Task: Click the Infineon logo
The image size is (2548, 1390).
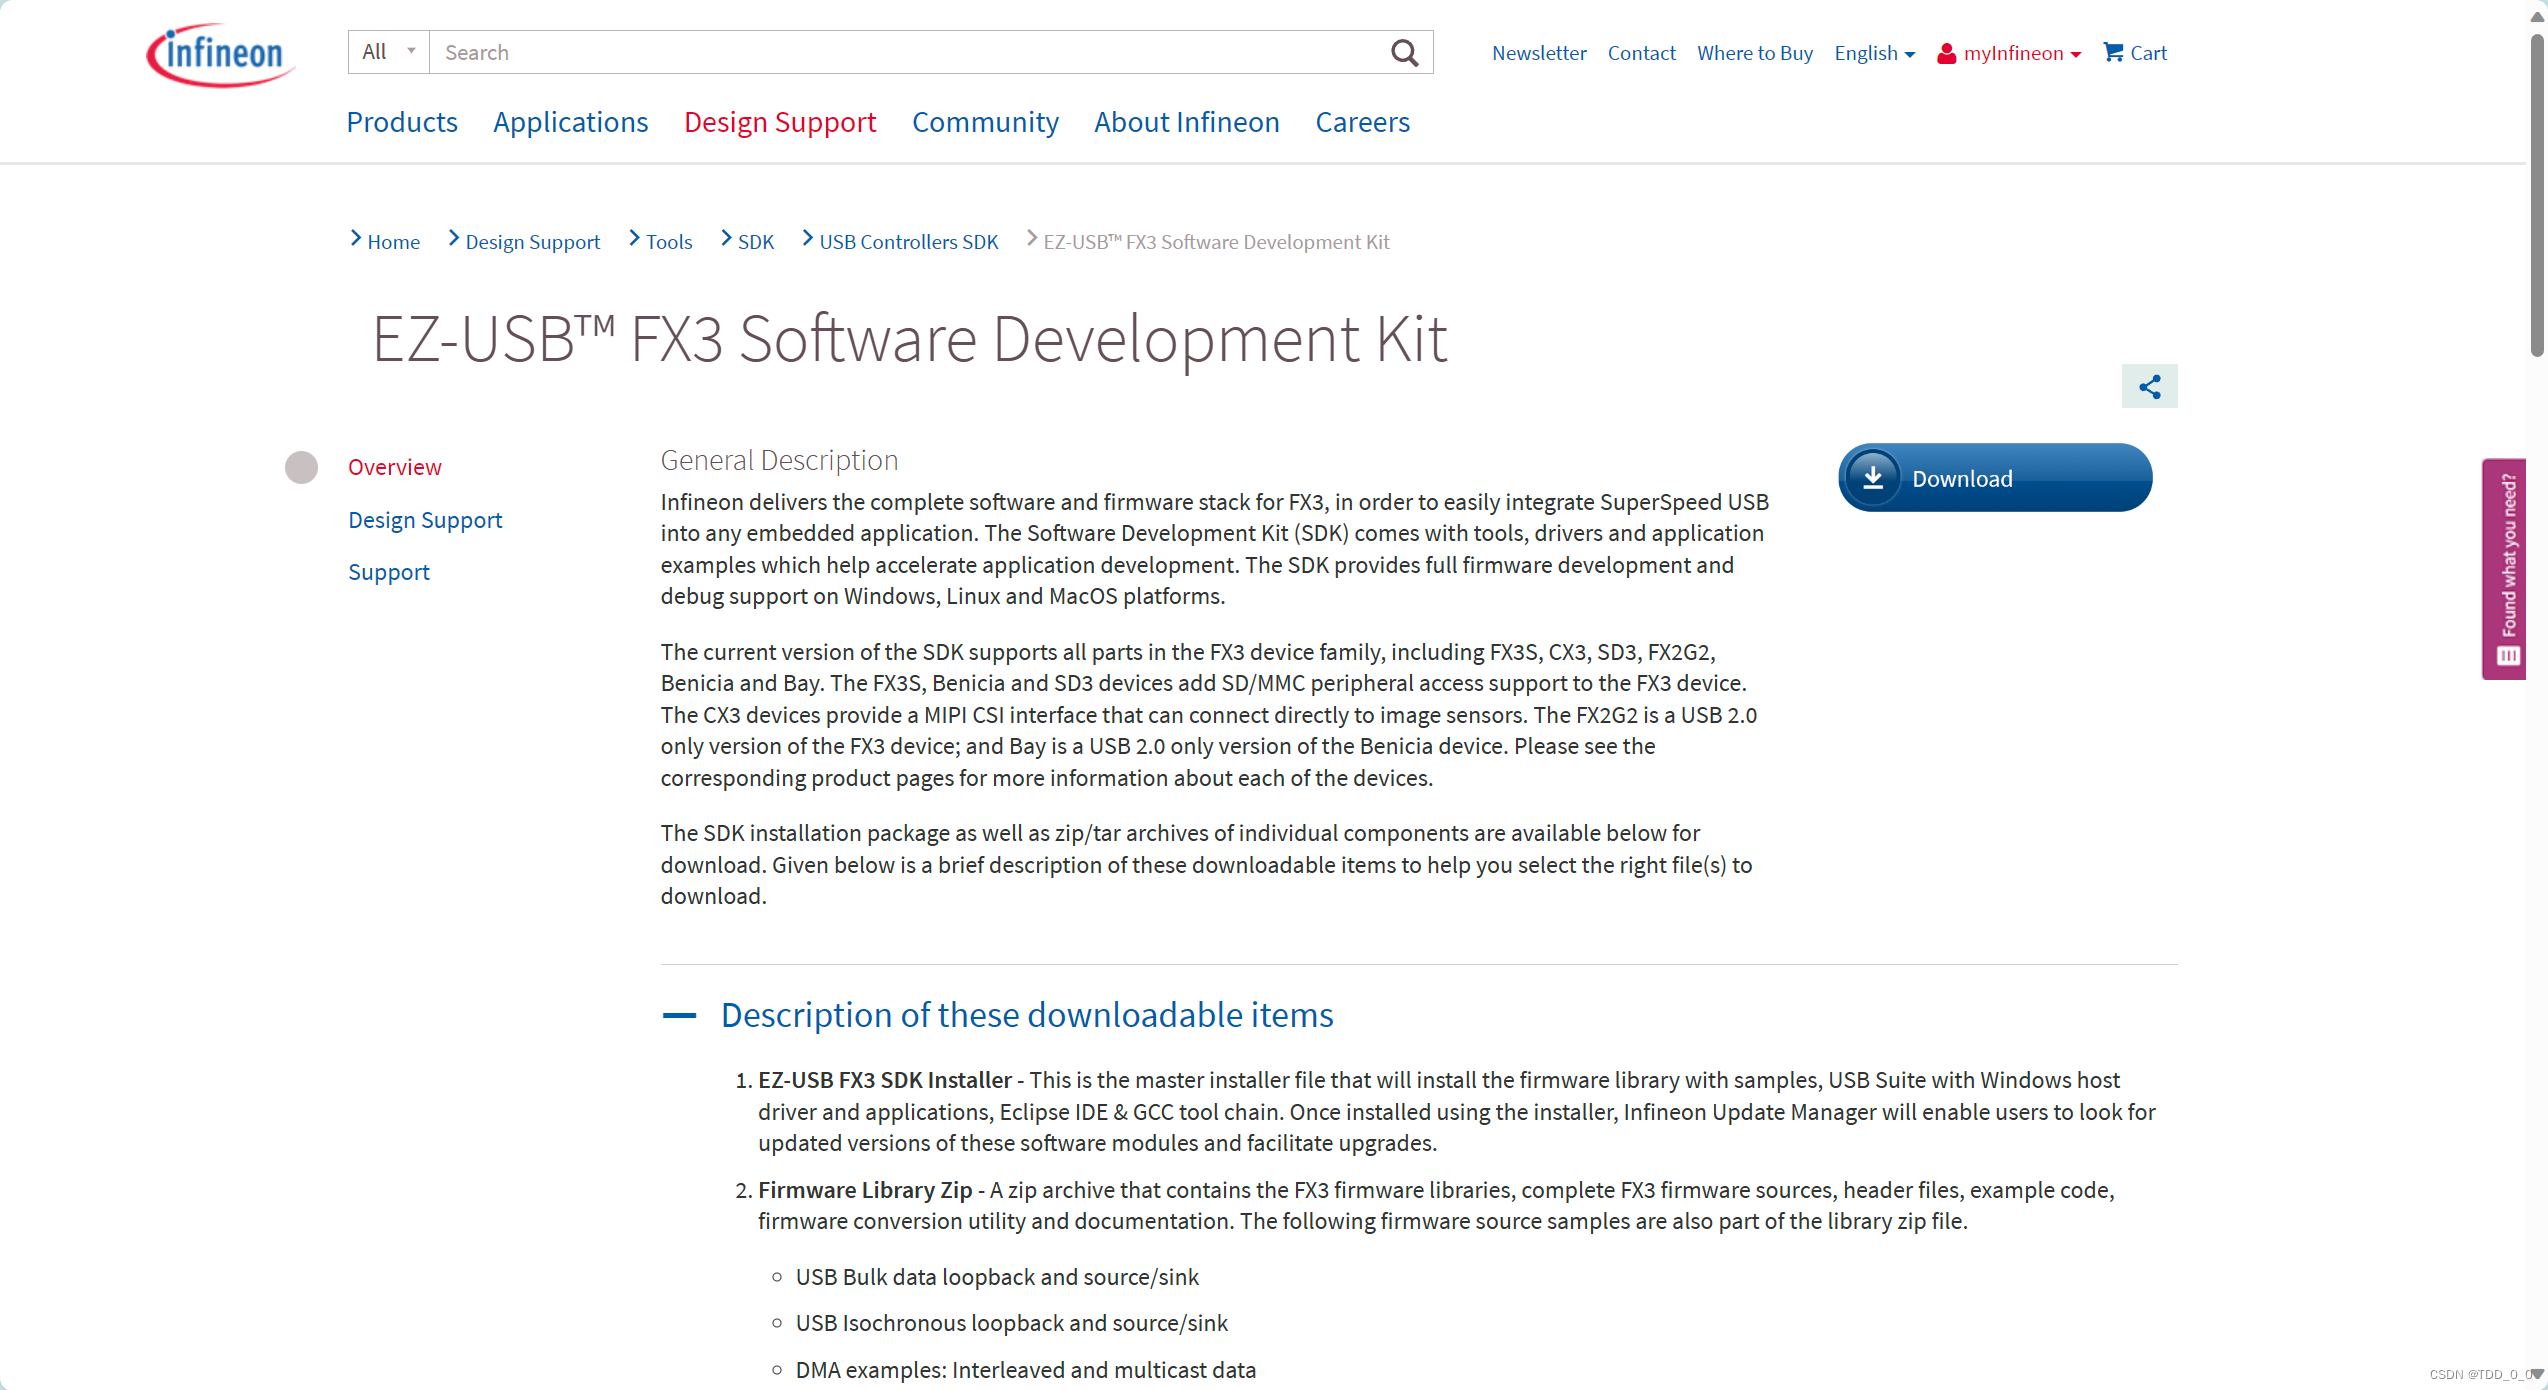Action: click(220, 54)
